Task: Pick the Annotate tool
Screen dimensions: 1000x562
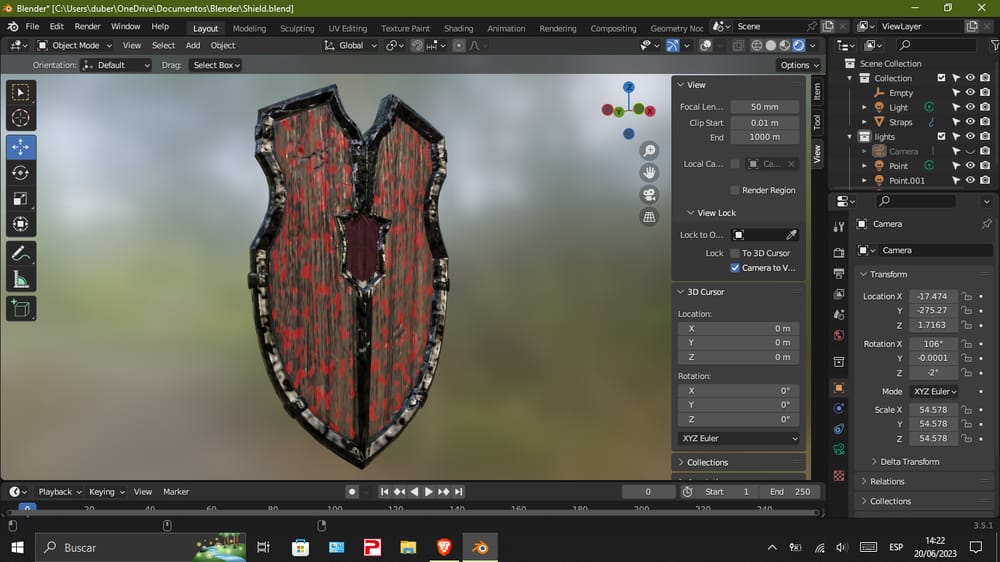Action: [x=20, y=254]
